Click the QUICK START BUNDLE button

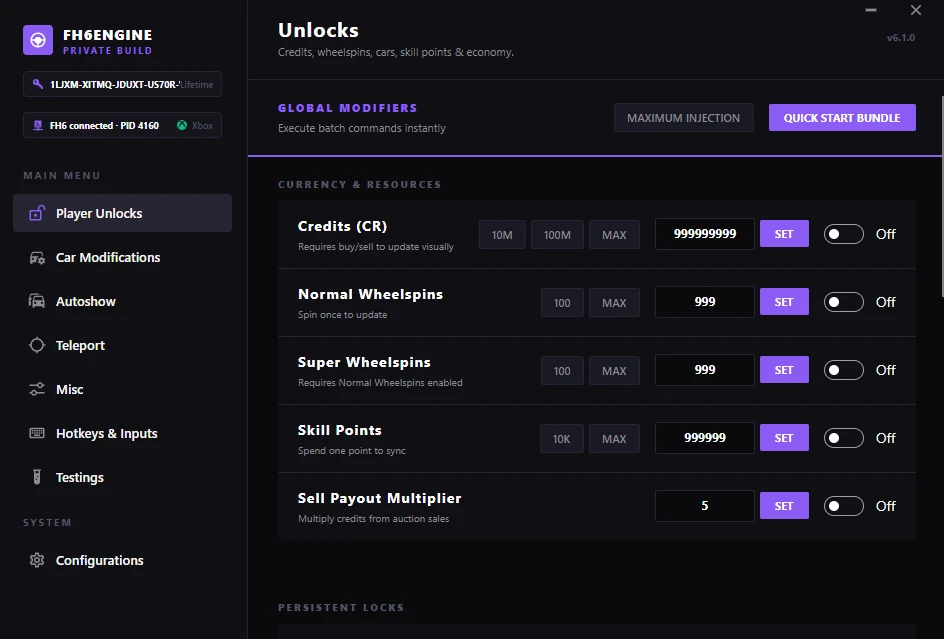(842, 117)
